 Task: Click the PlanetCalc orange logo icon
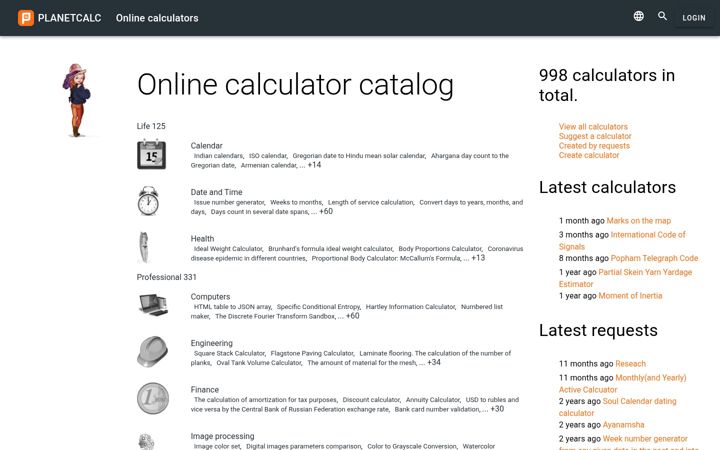[26, 18]
